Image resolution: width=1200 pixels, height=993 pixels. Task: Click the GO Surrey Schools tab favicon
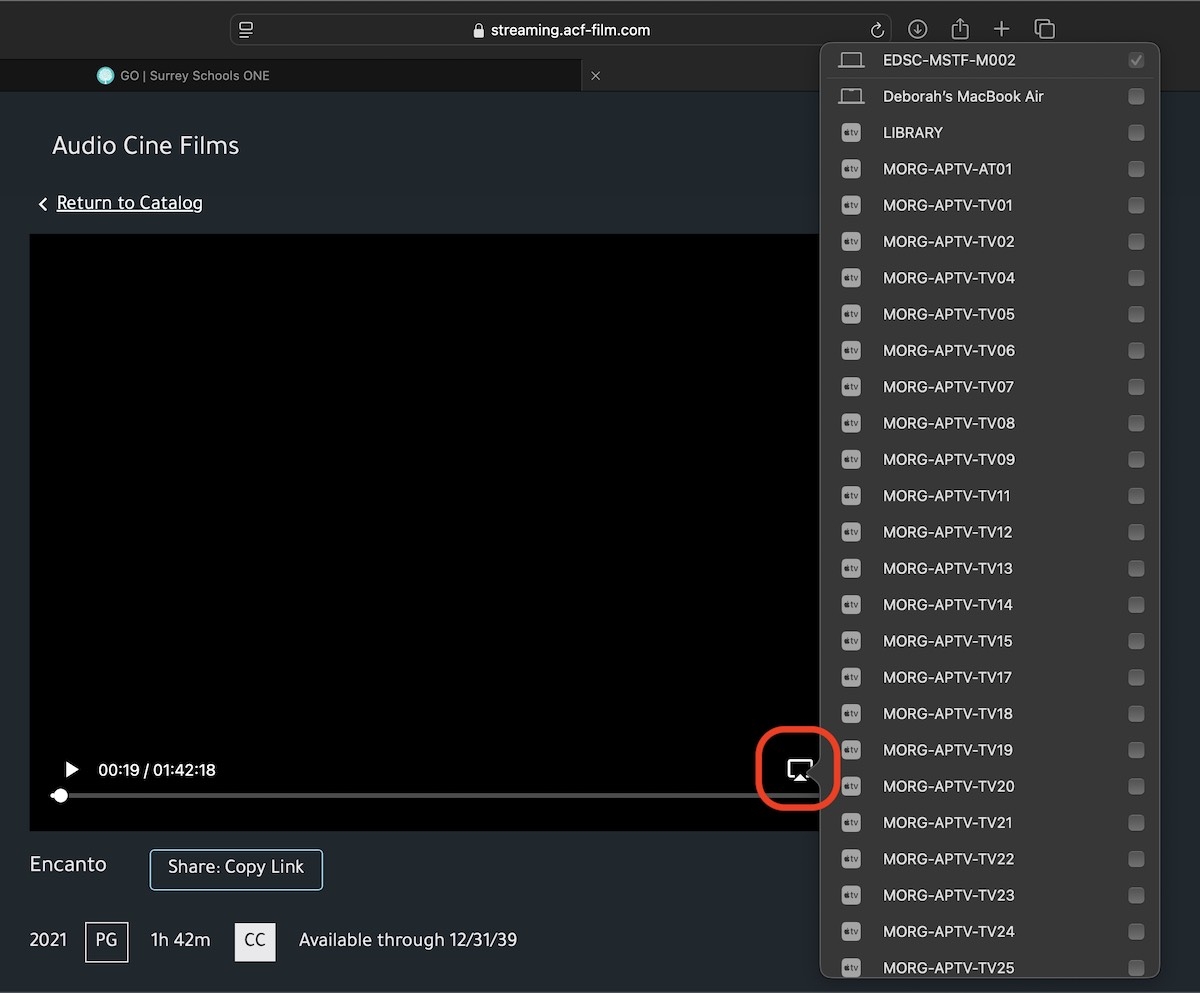(x=105, y=75)
